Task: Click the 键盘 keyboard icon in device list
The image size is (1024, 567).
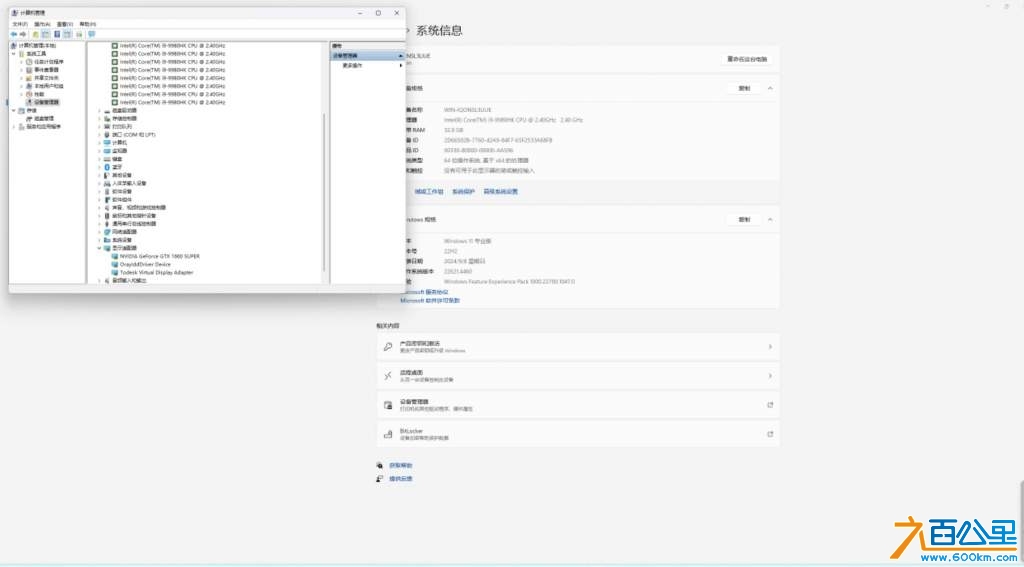Action: (107, 159)
